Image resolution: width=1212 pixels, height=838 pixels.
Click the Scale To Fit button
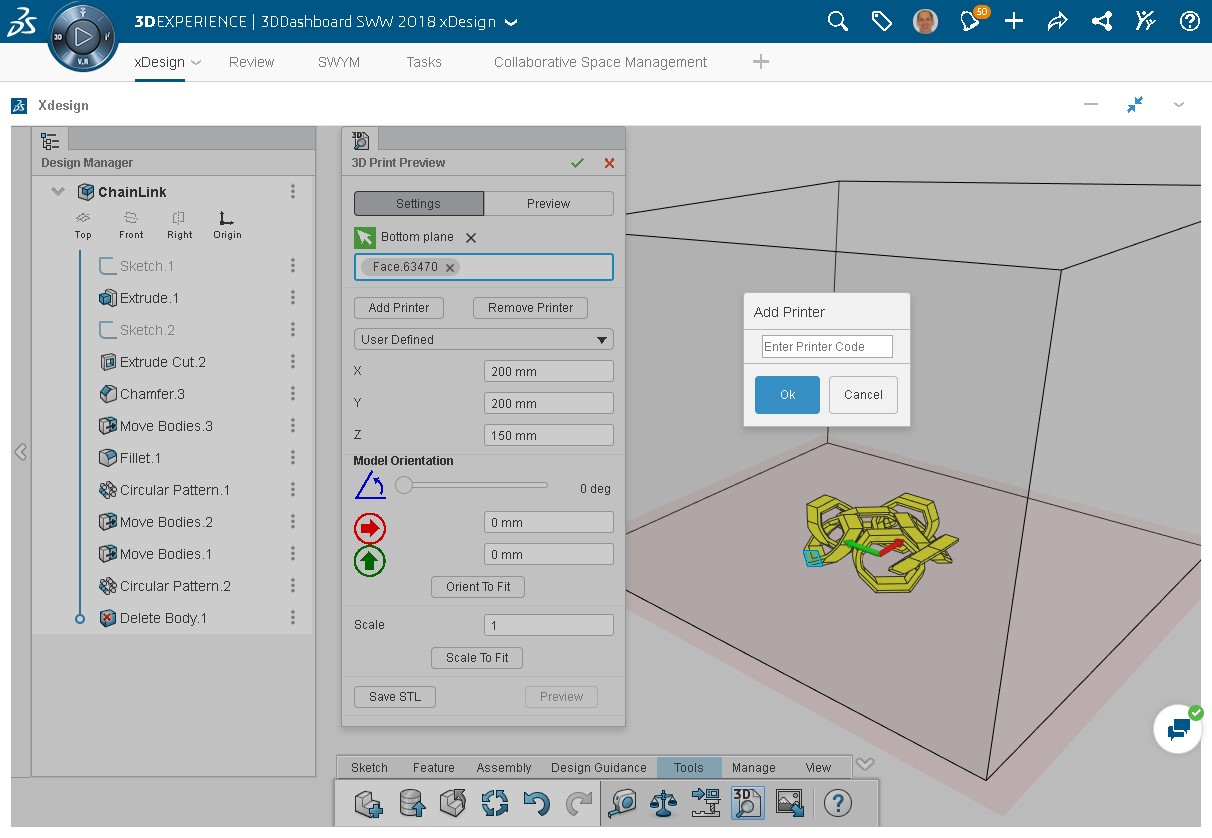[477, 658]
